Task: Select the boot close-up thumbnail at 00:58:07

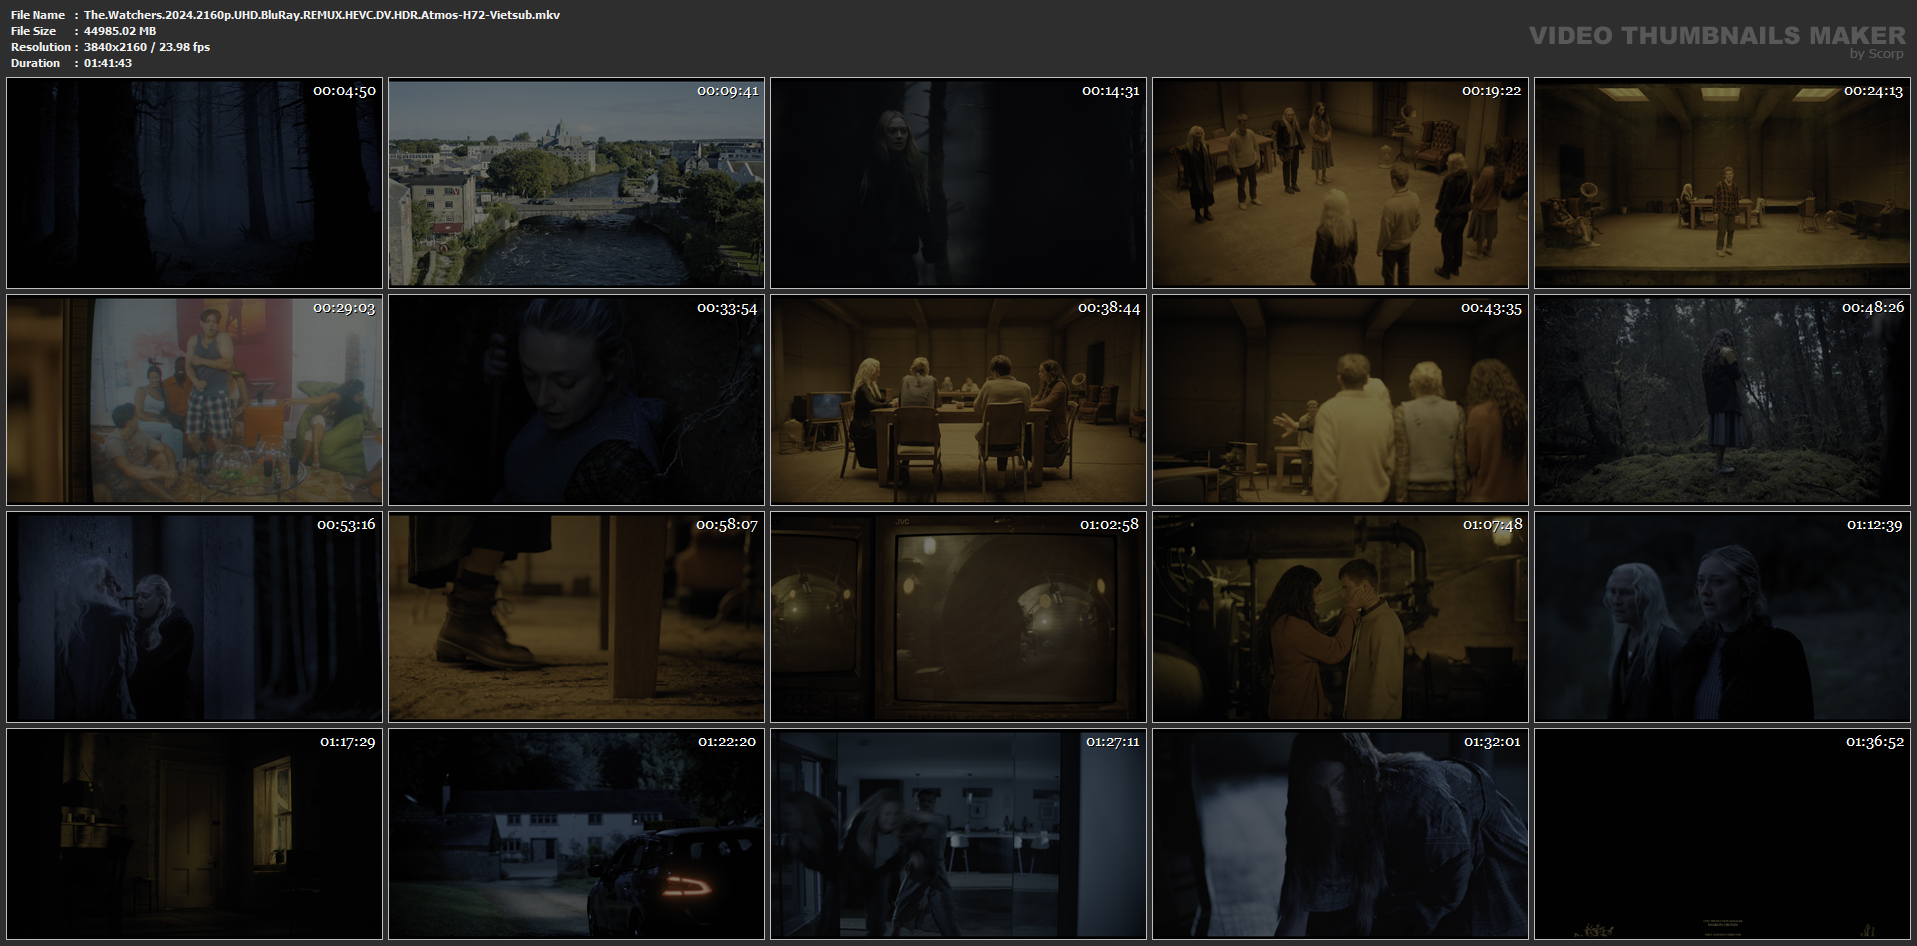Action: tap(576, 617)
